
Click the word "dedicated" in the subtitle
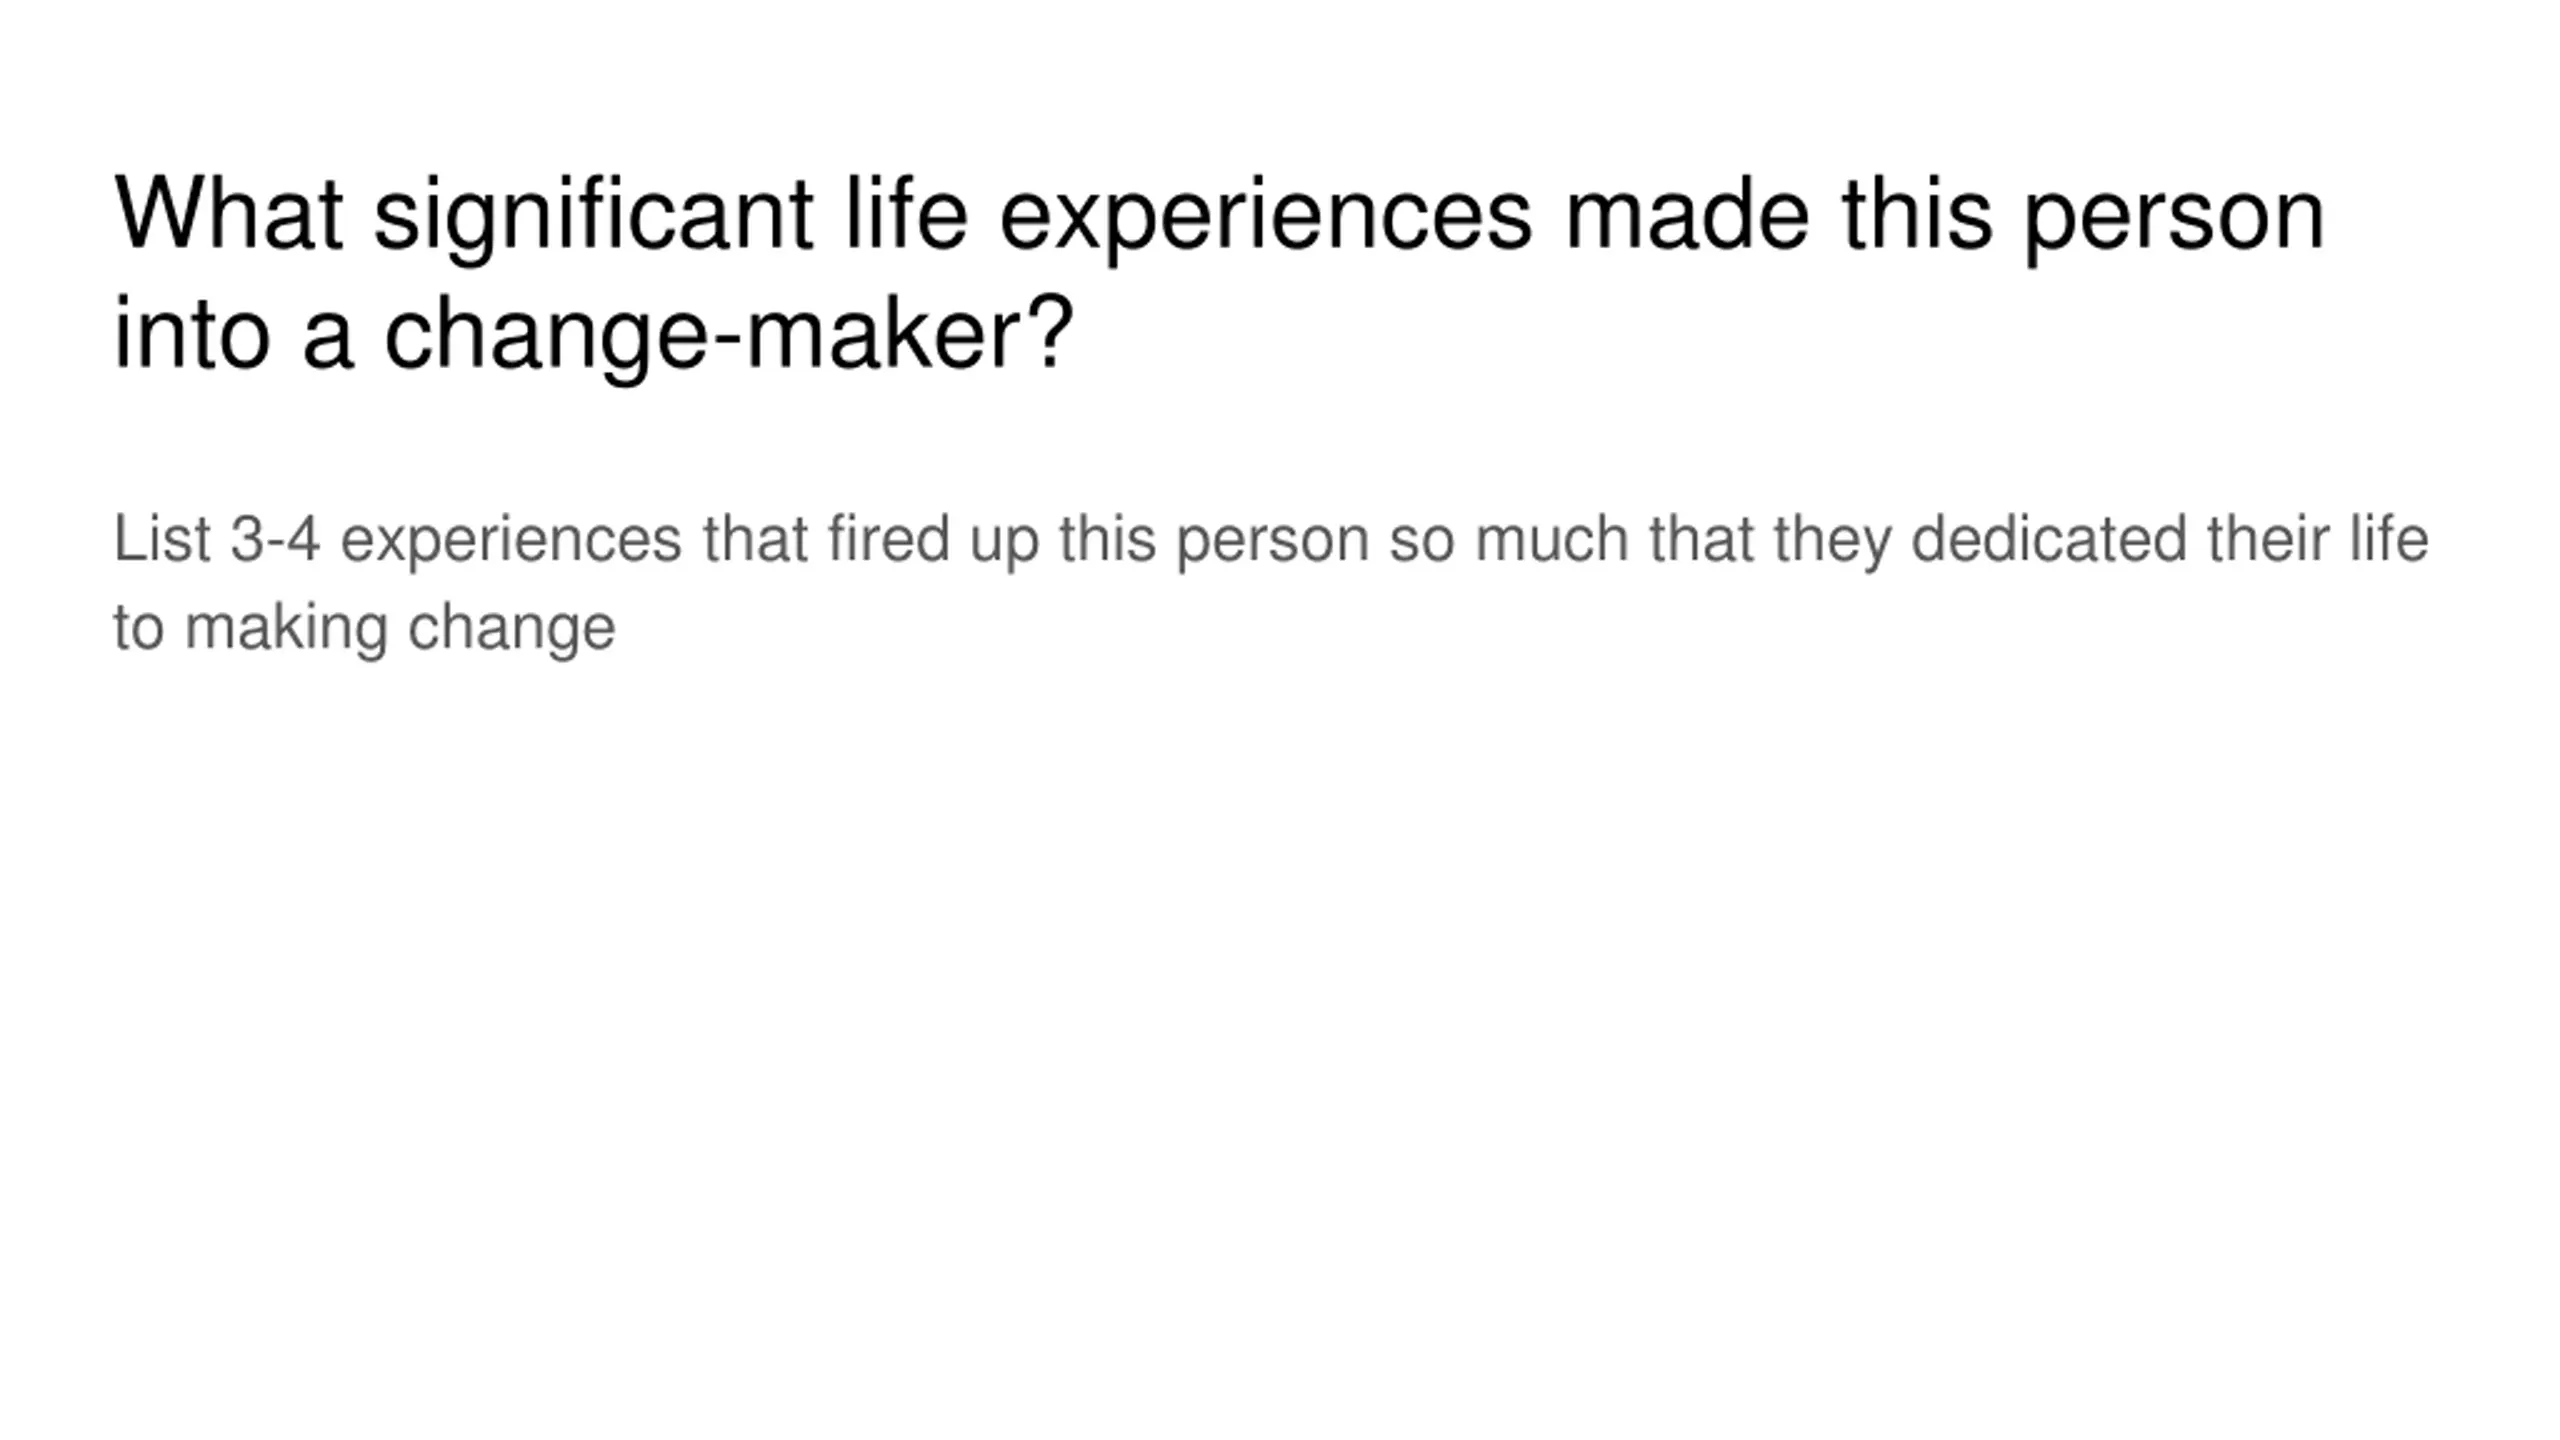click(x=2048, y=540)
